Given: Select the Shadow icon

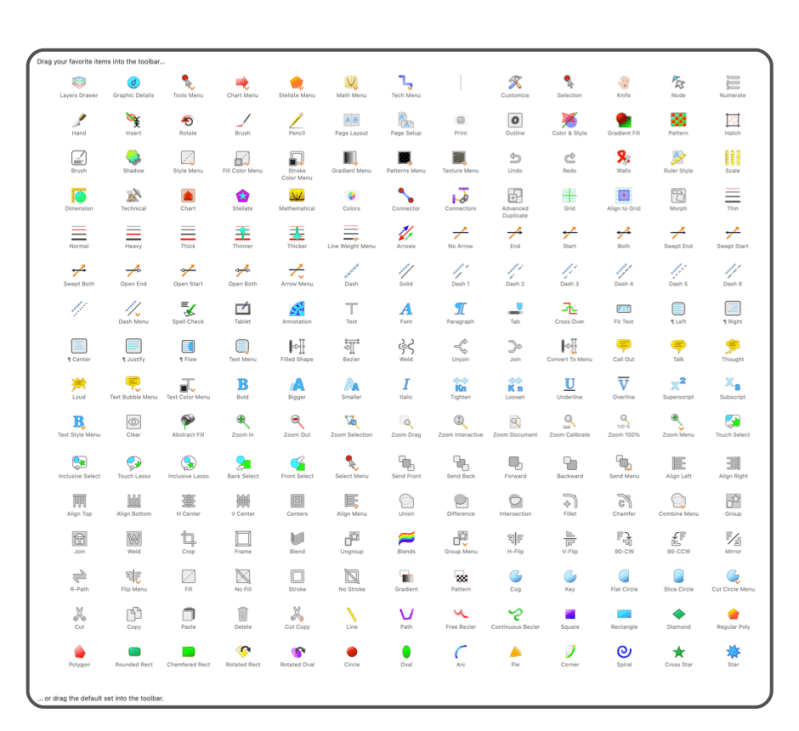Looking at the screenshot, I should coord(134,158).
